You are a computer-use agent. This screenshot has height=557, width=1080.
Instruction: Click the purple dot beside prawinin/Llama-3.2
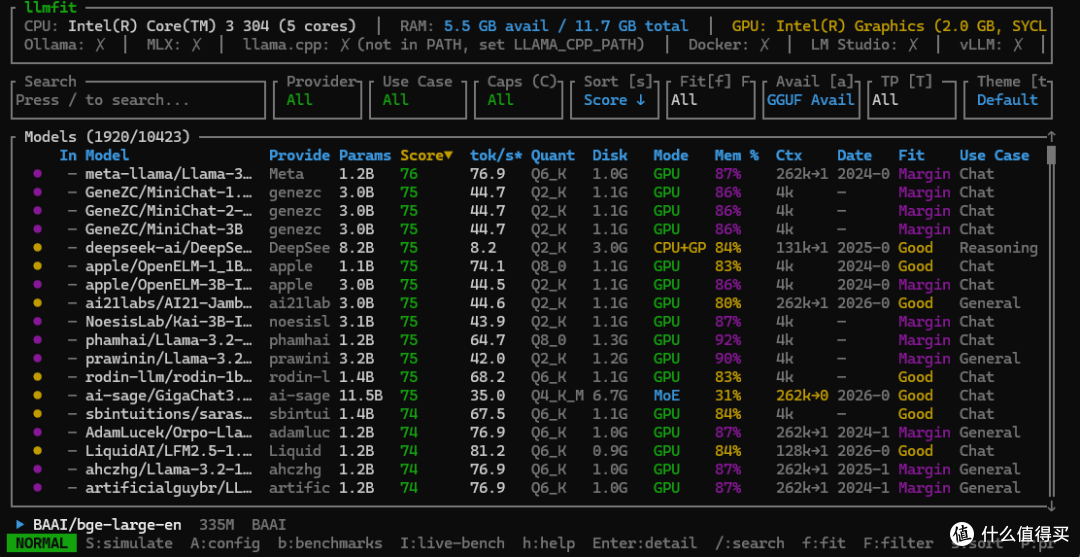(38, 359)
